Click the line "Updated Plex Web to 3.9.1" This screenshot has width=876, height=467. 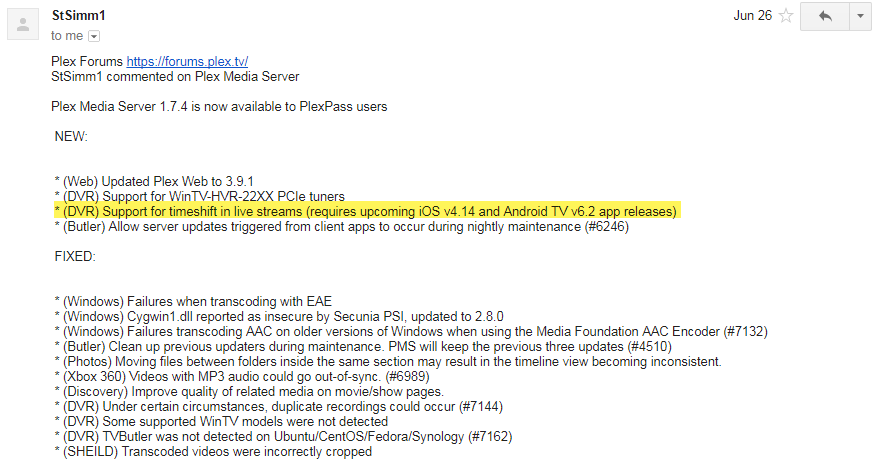pyautogui.click(x=154, y=182)
